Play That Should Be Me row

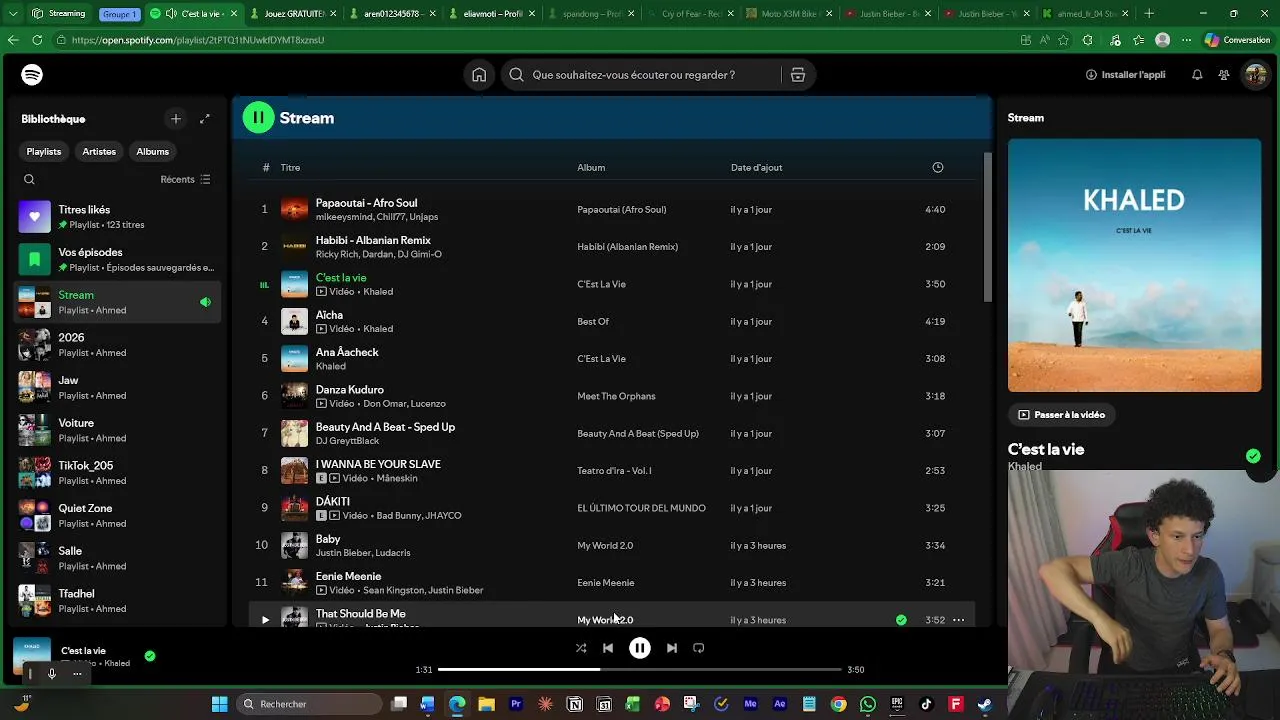click(265, 620)
